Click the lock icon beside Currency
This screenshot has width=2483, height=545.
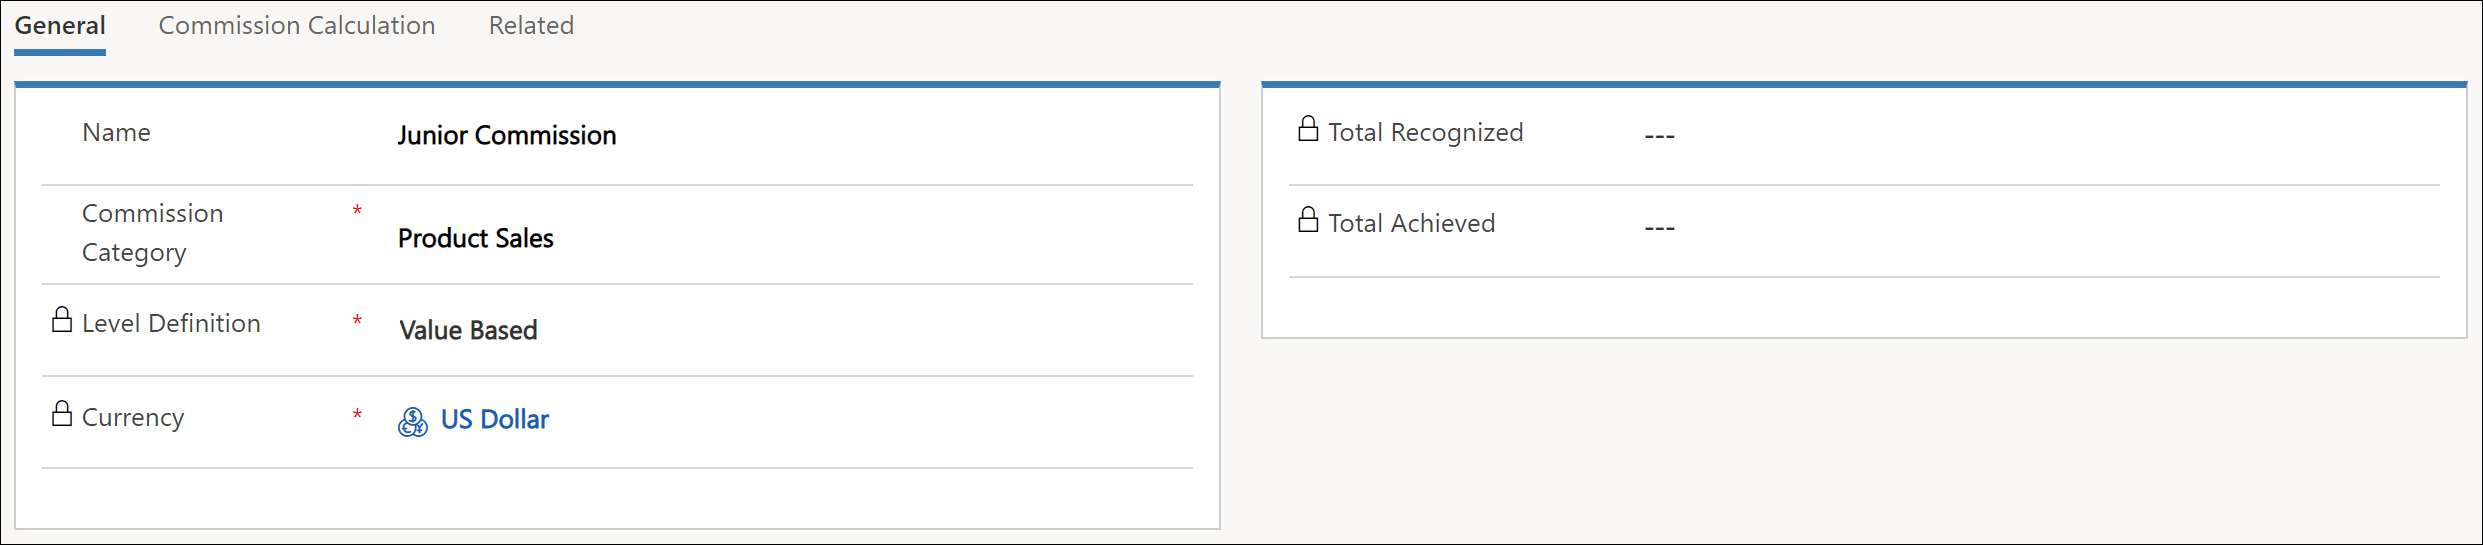62,414
